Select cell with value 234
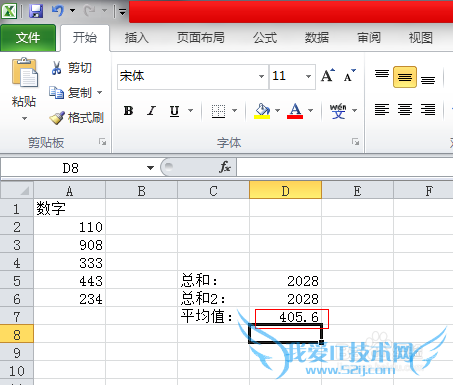 point(69,299)
